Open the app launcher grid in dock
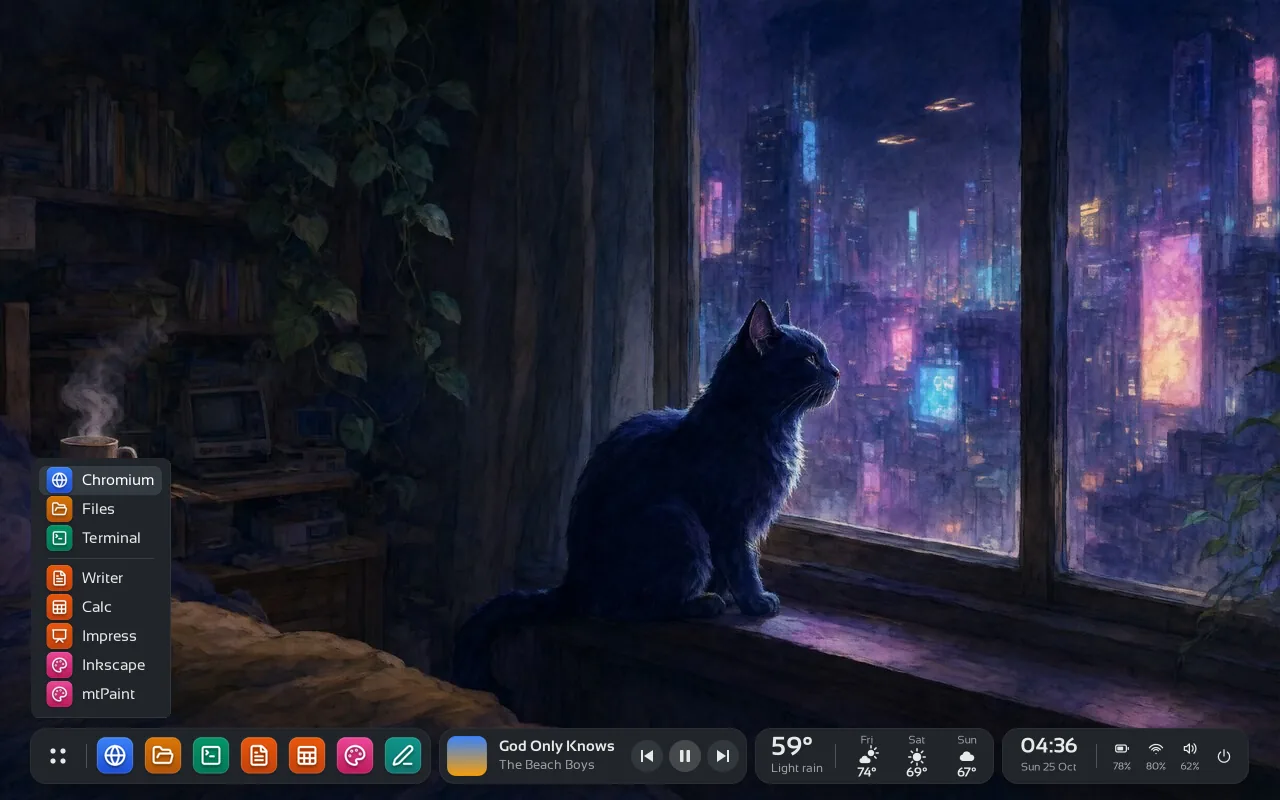 [x=58, y=756]
